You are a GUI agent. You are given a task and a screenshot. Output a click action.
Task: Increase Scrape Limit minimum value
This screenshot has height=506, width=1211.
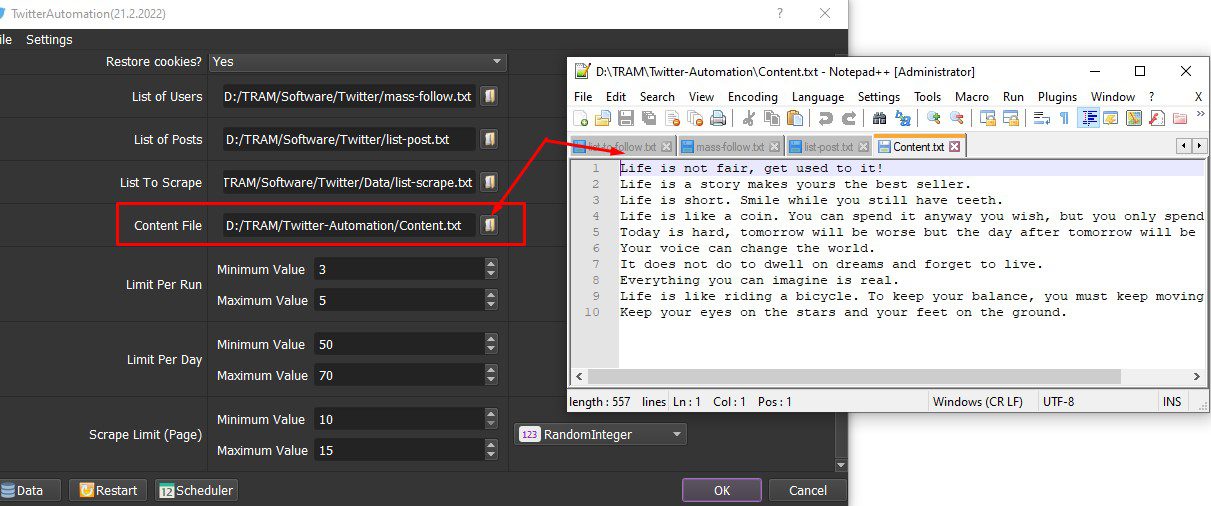[x=490, y=414]
